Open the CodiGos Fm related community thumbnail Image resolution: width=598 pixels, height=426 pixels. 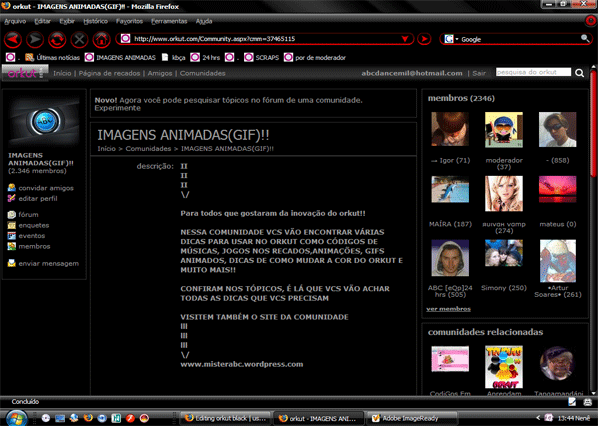pyautogui.click(x=450, y=359)
